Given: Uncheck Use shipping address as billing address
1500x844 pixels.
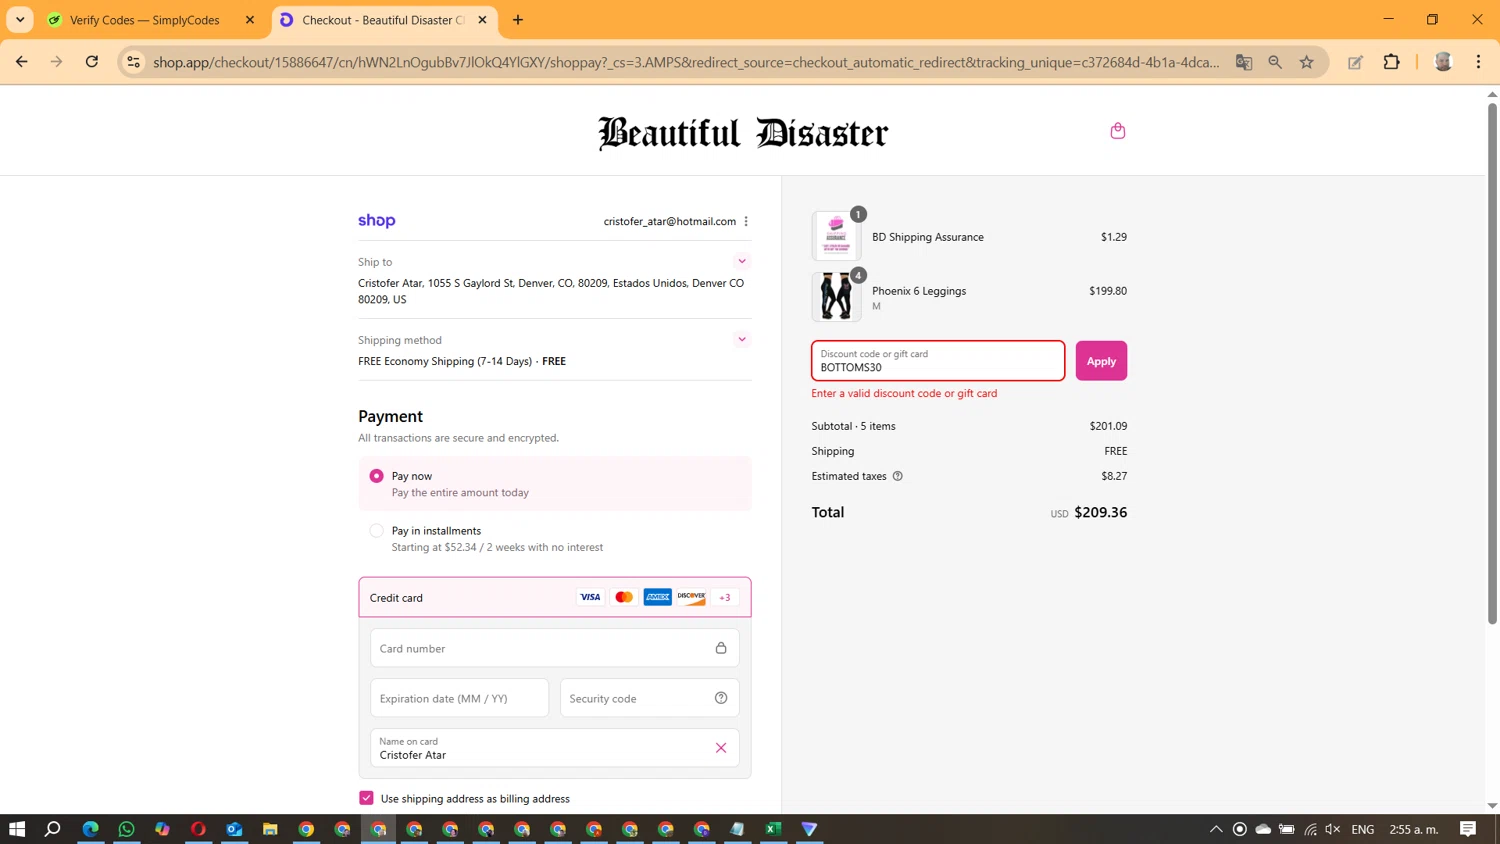Looking at the screenshot, I should [x=366, y=798].
